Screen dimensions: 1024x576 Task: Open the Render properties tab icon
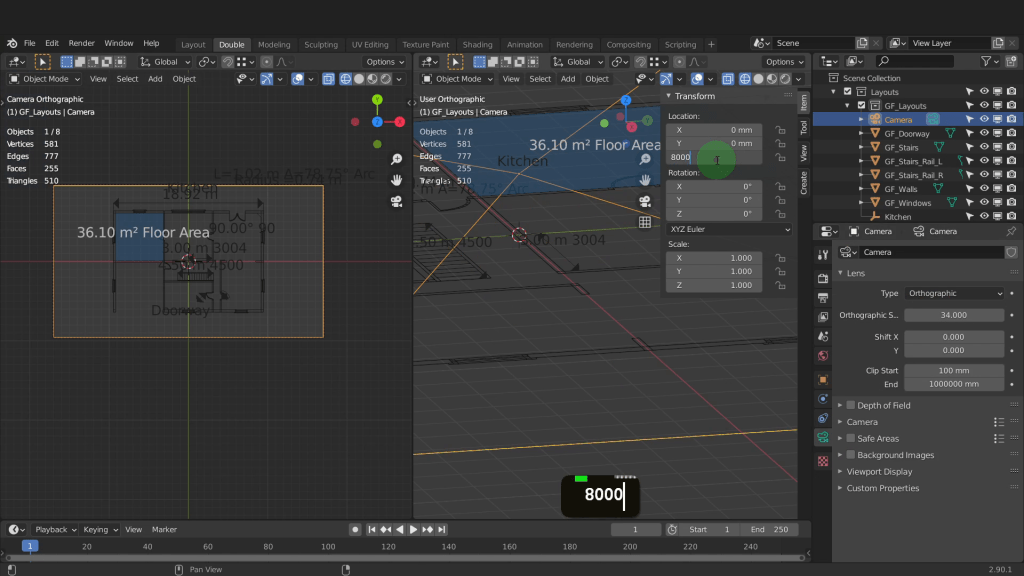coord(823,278)
